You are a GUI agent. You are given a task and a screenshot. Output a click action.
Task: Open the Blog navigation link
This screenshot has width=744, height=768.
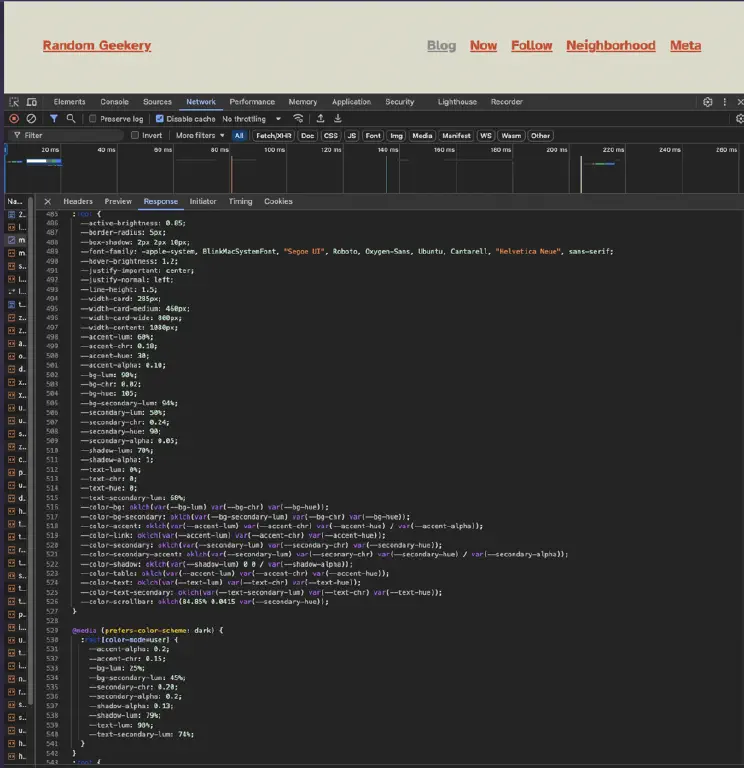tap(441, 46)
